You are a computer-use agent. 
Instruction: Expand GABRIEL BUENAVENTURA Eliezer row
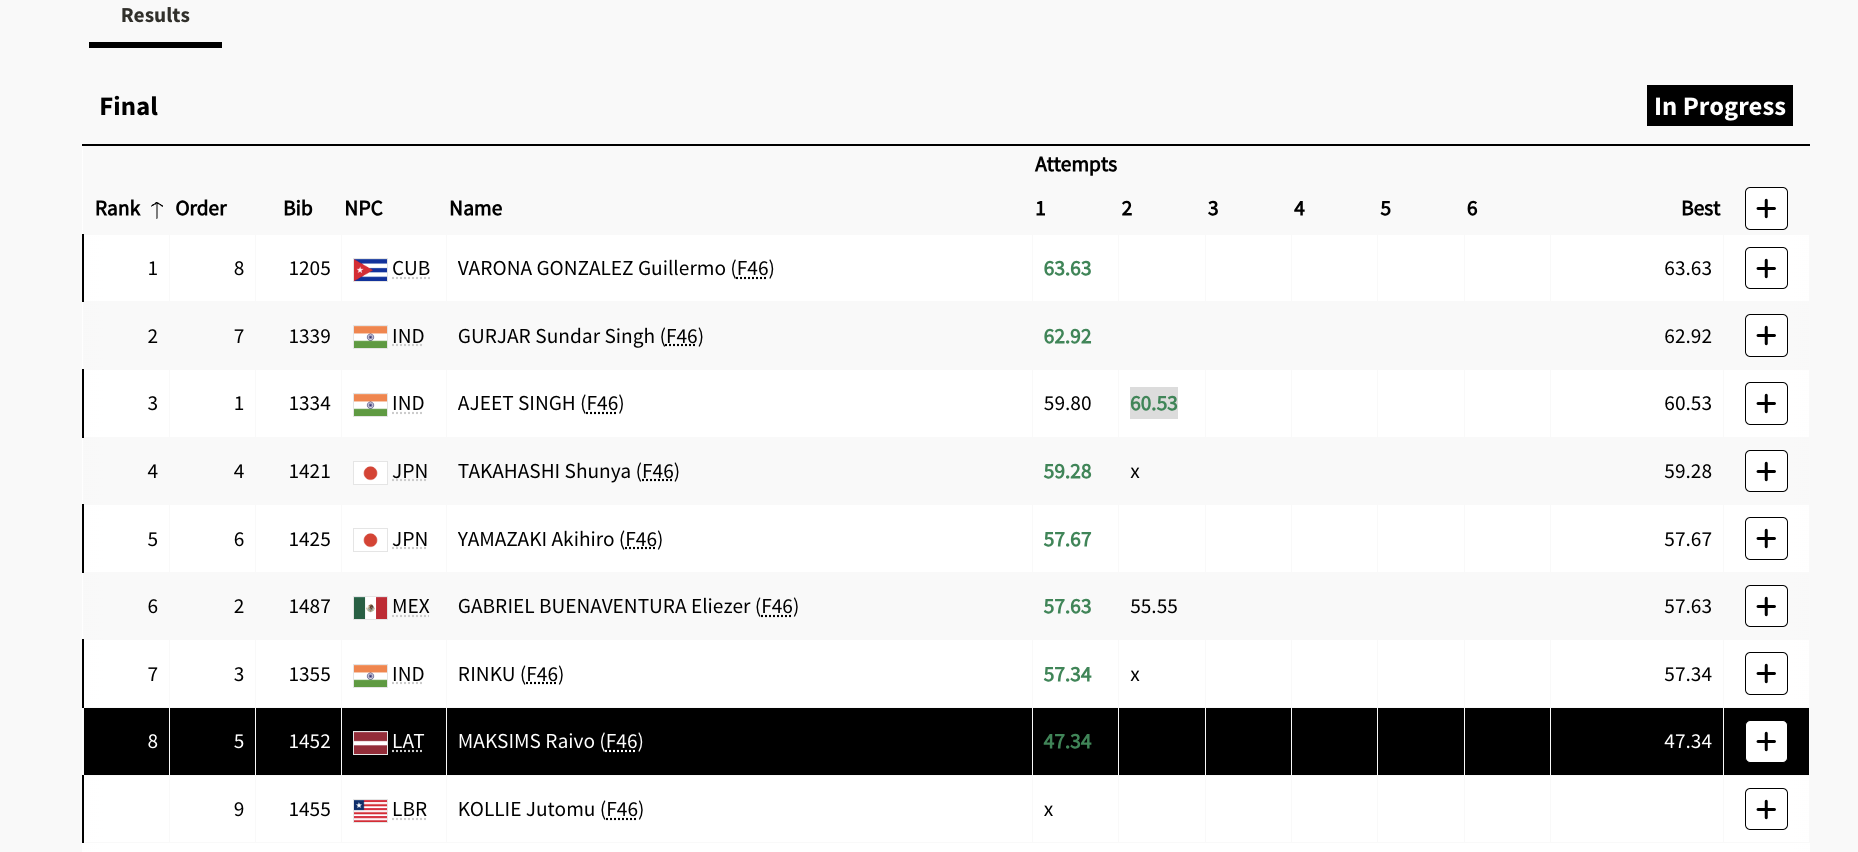[x=1765, y=606]
